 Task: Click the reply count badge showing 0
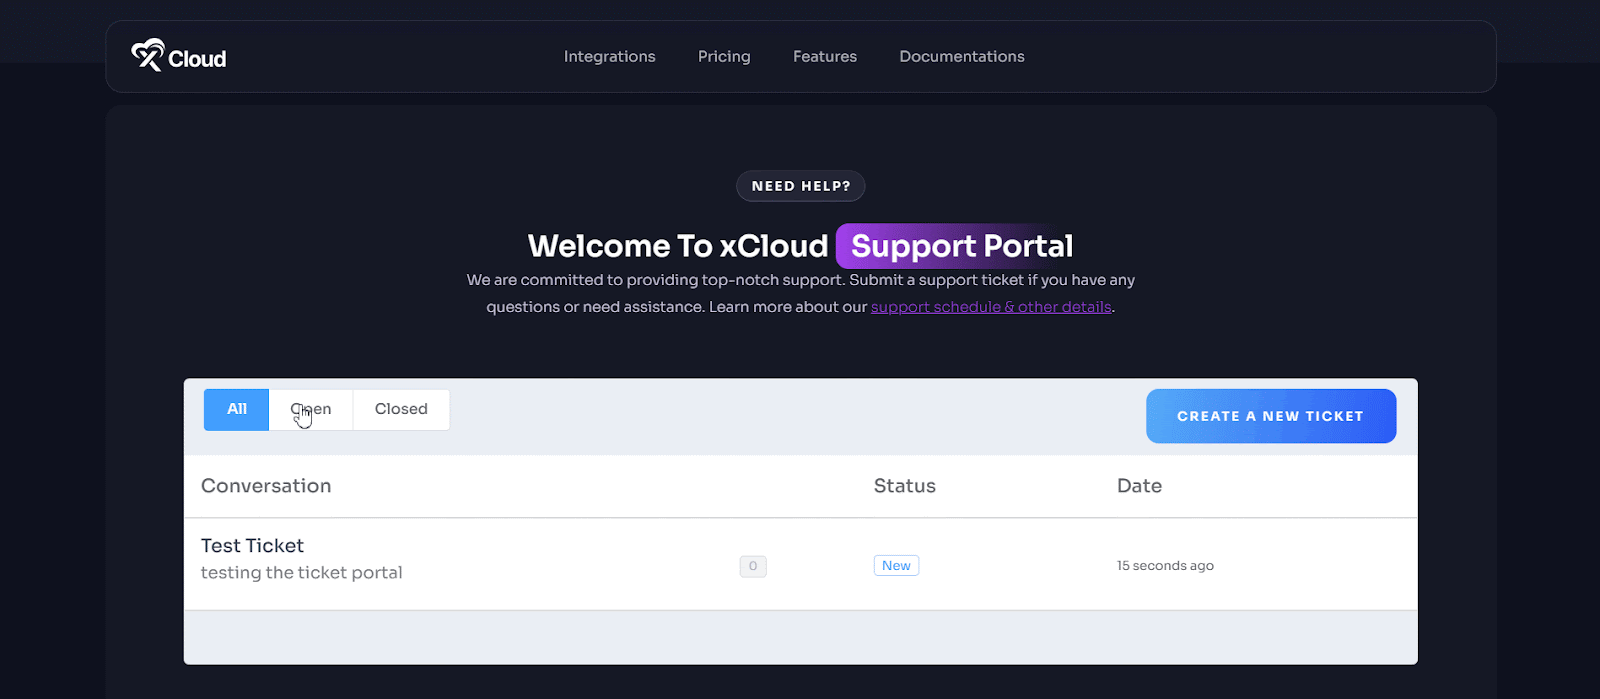click(x=753, y=566)
